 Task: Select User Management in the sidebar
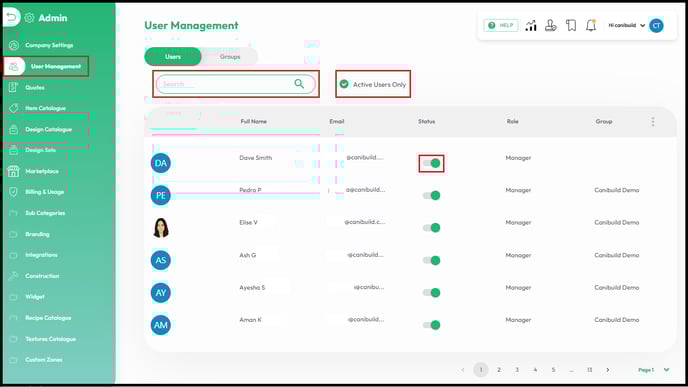coord(46,66)
